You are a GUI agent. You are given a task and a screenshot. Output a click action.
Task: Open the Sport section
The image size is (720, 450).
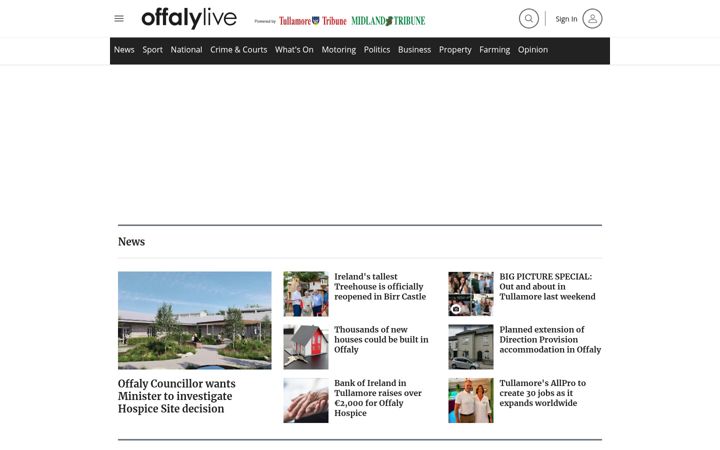(152, 50)
